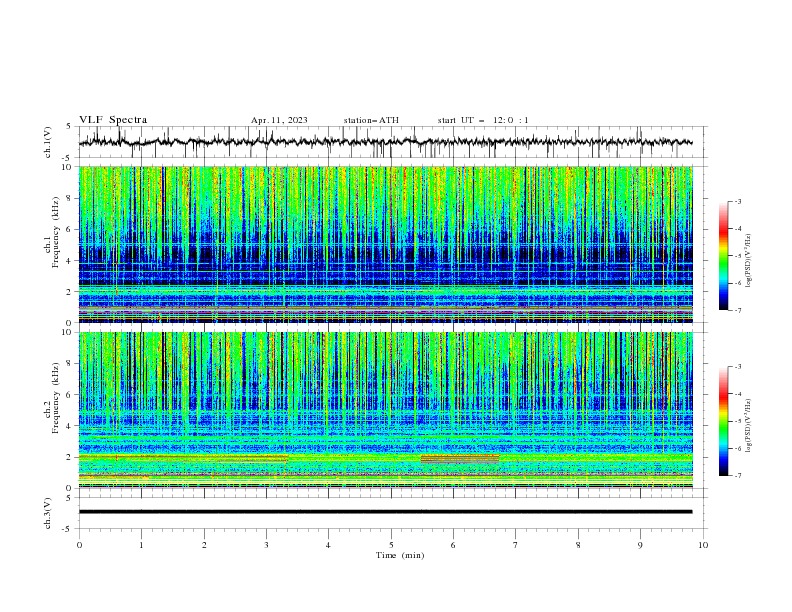Click the ch.2 colorbar 'log(PSD)(V²/Hz)' label
Screen dimensions: 792x612
(x=749, y=426)
